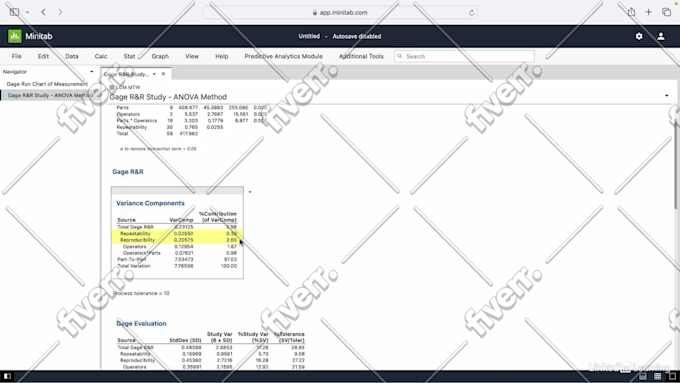The height and width of the screenshot is (383, 680).
Task: Toggle the Navigator pane icon in bottom bar
Action: 7,376
